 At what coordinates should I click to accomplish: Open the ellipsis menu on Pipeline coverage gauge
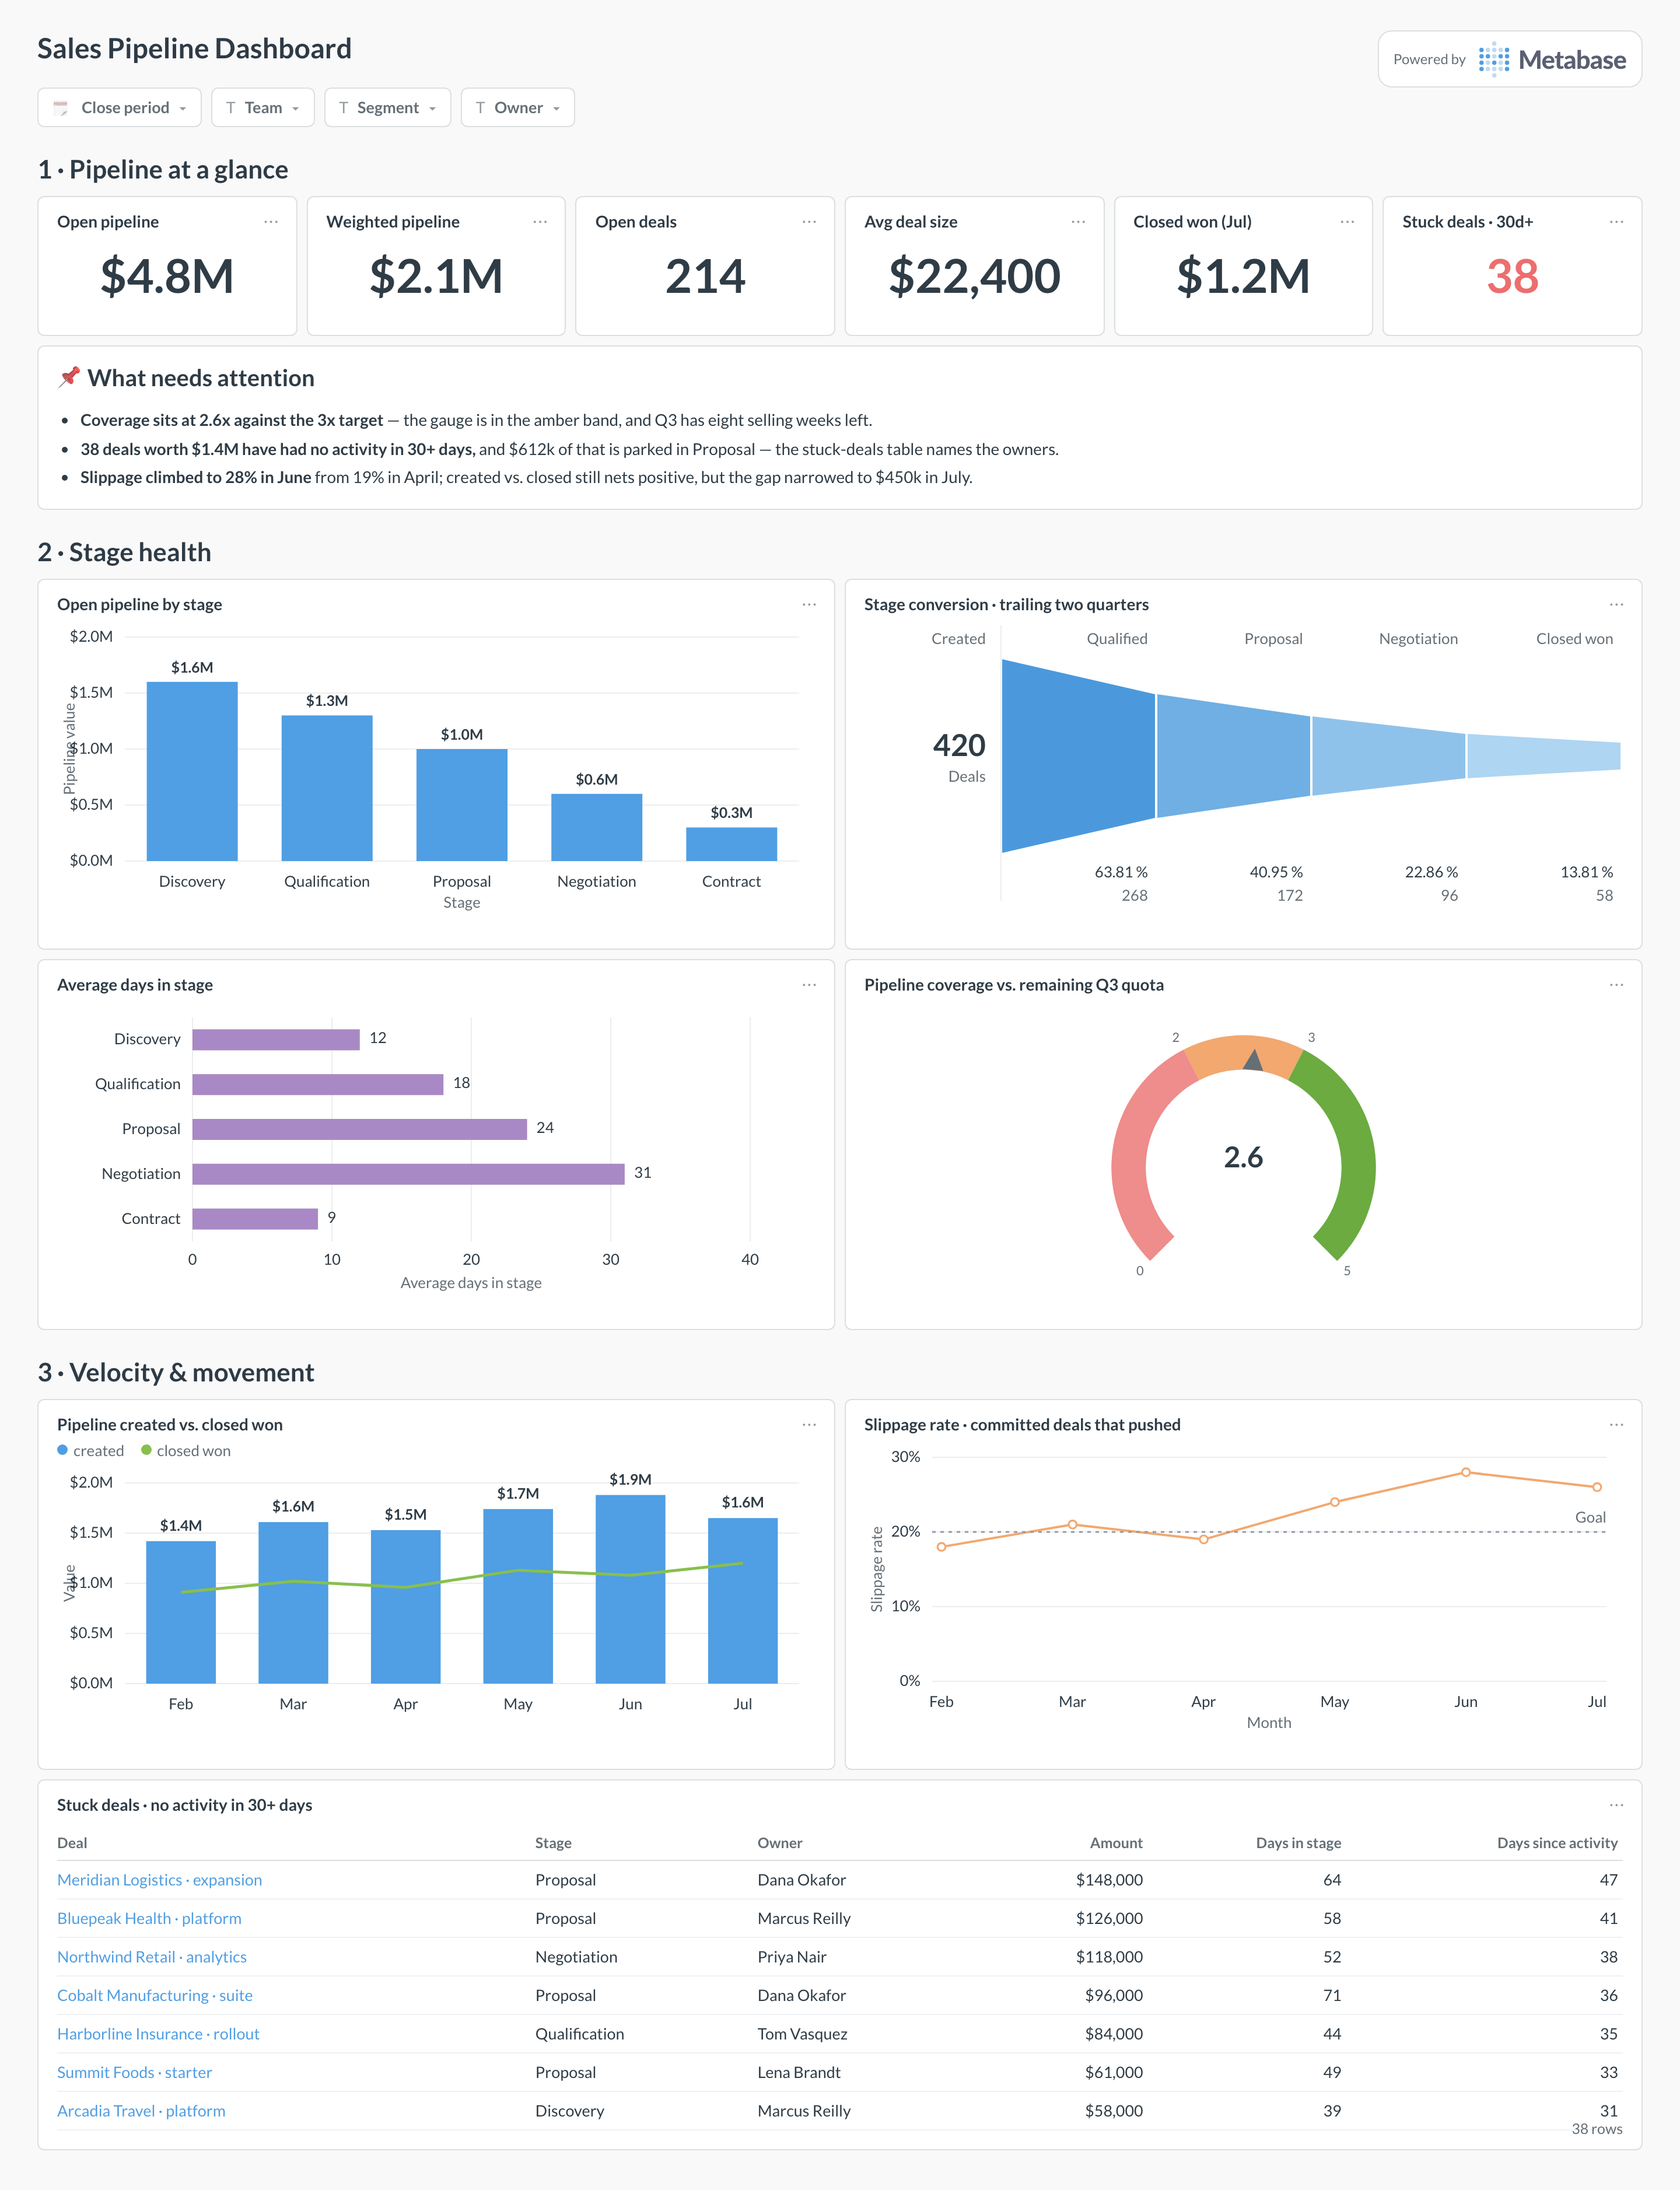(x=1616, y=985)
